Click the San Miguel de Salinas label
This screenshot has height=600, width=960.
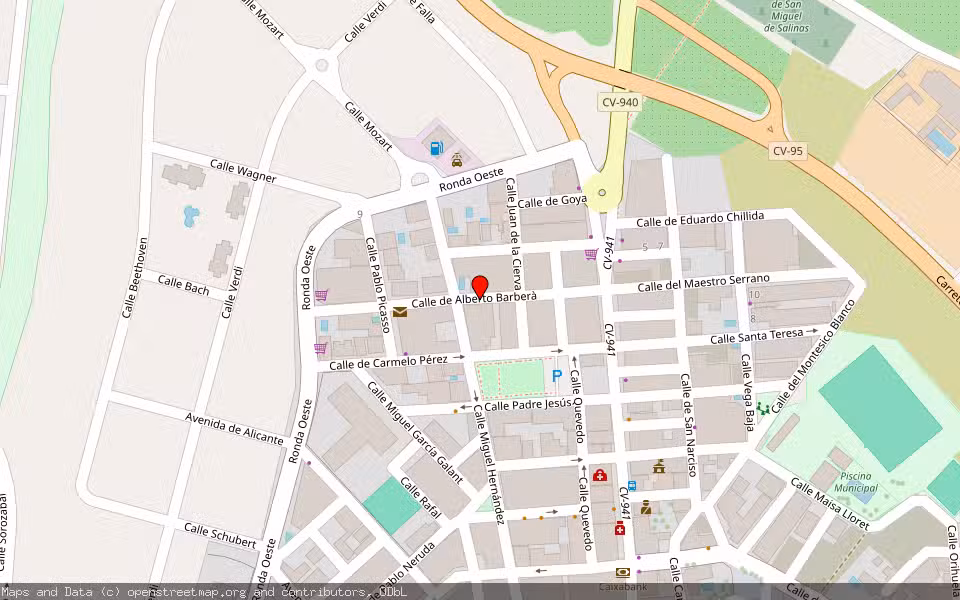pos(787,17)
